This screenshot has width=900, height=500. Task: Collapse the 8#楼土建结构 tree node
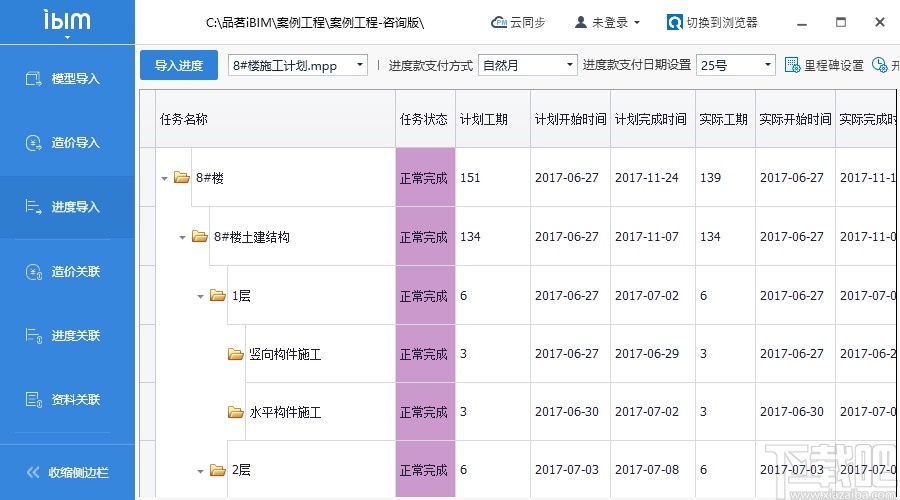pyautogui.click(x=183, y=237)
